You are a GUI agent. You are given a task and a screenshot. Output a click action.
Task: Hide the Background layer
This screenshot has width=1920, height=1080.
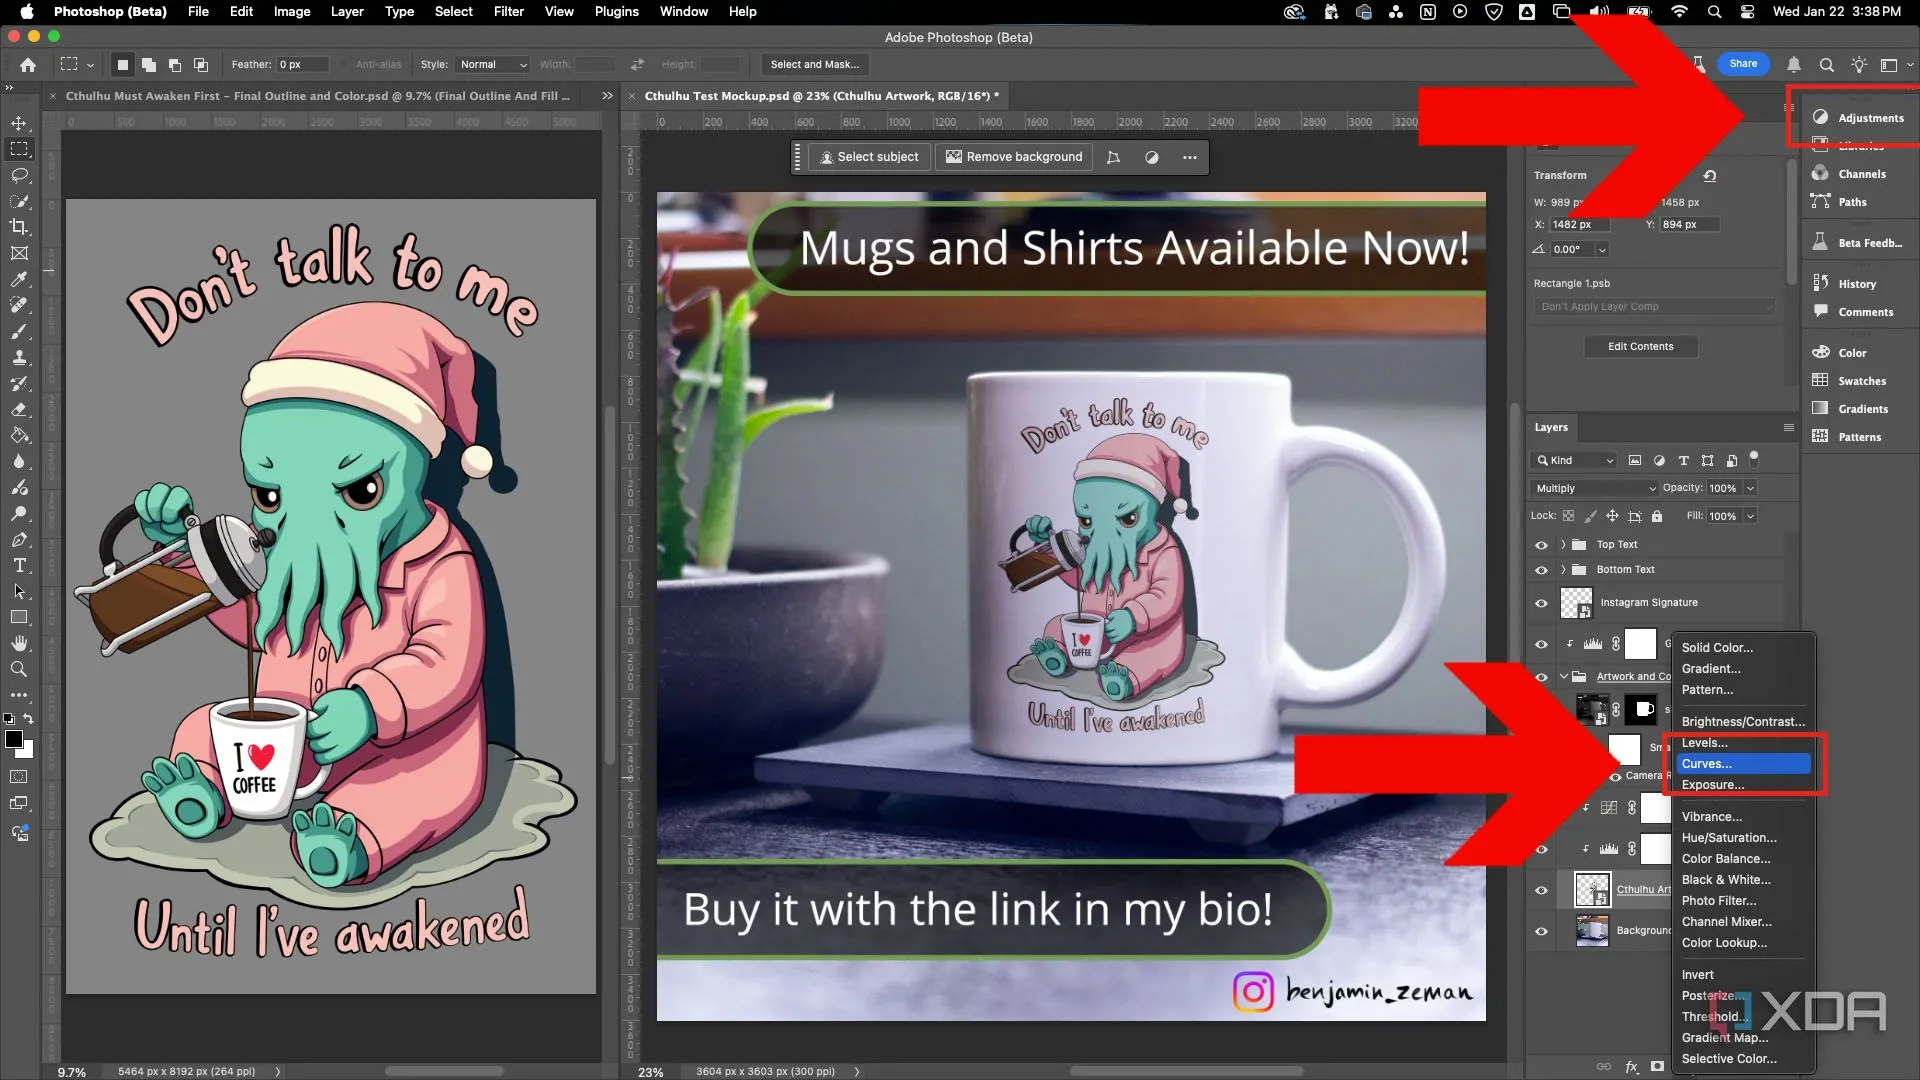coord(1541,931)
